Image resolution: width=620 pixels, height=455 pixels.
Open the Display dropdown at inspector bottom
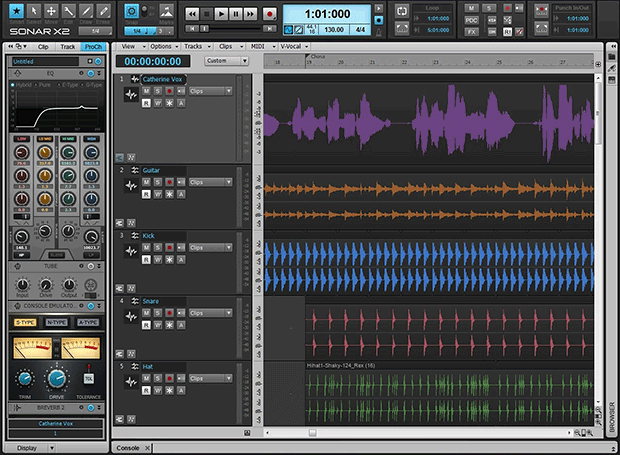pyautogui.click(x=34, y=448)
